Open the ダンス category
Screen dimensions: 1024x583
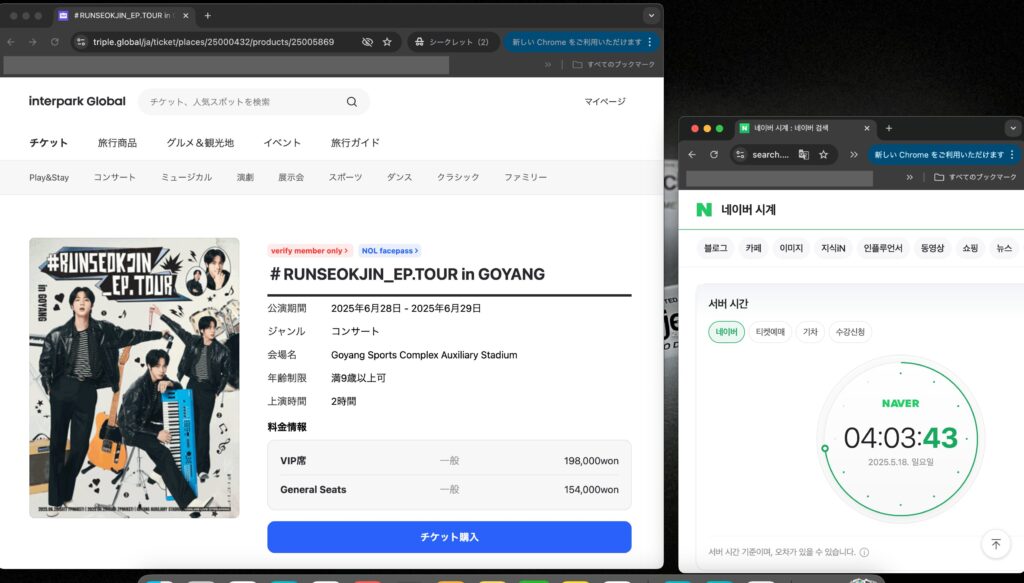[399, 178]
